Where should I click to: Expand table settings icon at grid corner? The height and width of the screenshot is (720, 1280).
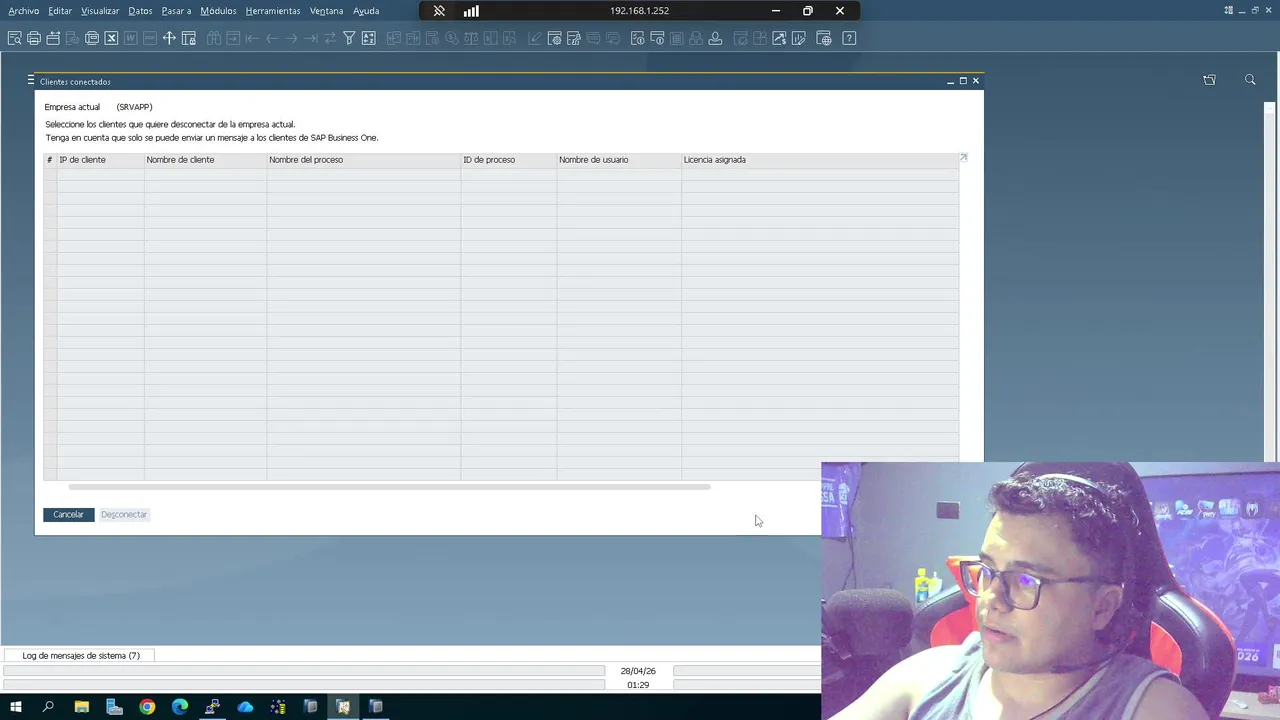[963, 157]
